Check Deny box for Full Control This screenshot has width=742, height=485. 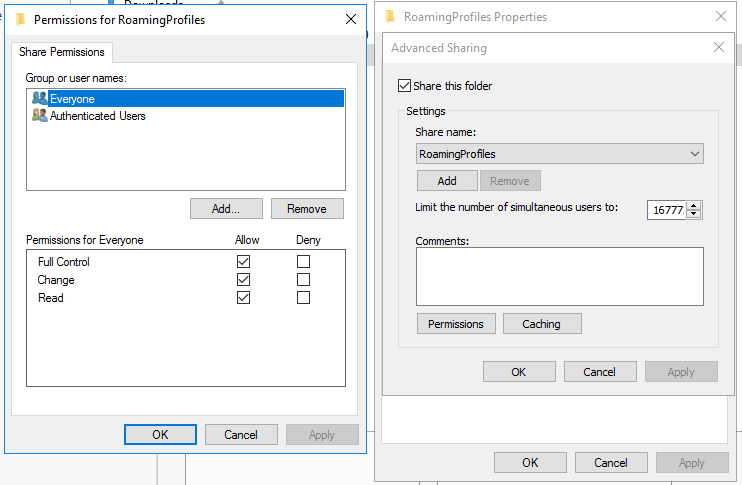pyautogui.click(x=303, y=261)
